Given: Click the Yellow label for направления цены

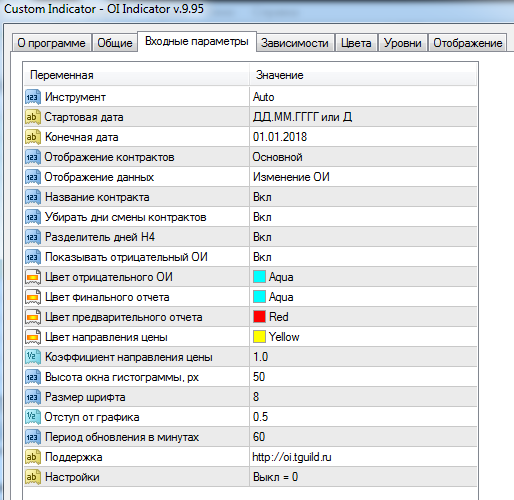Looking at the screenshot, I should click(x=284, y=337).
